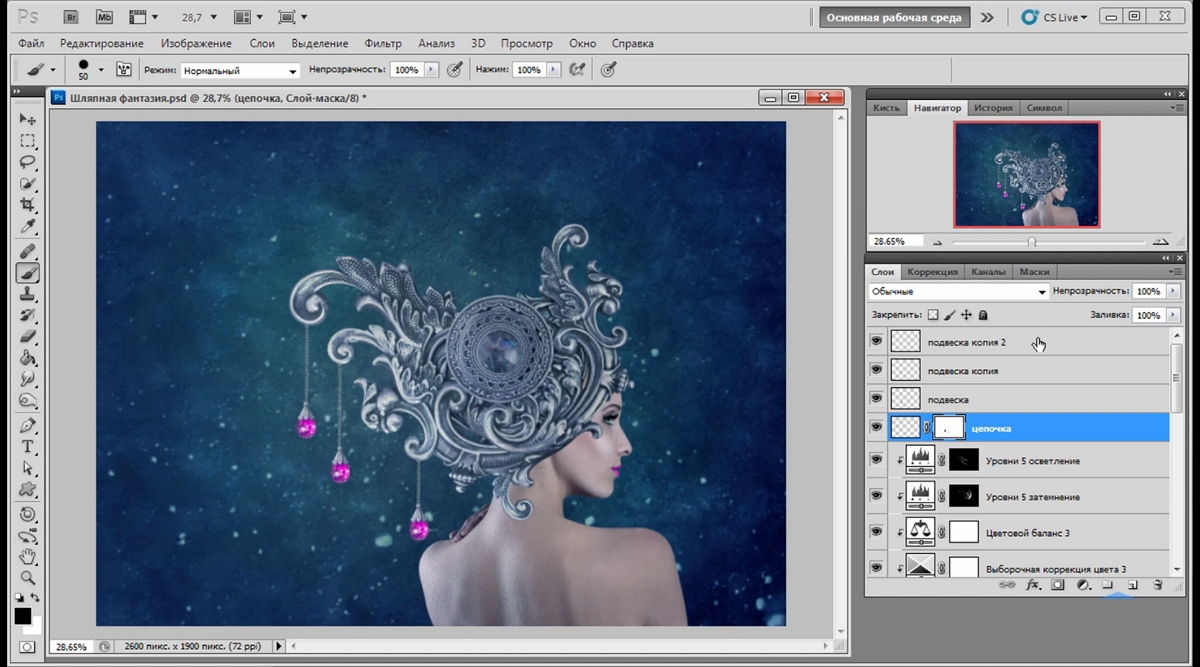Select the Move tool
The height and width of the screenshot is (667, 1200).
(x=28, y=119)
